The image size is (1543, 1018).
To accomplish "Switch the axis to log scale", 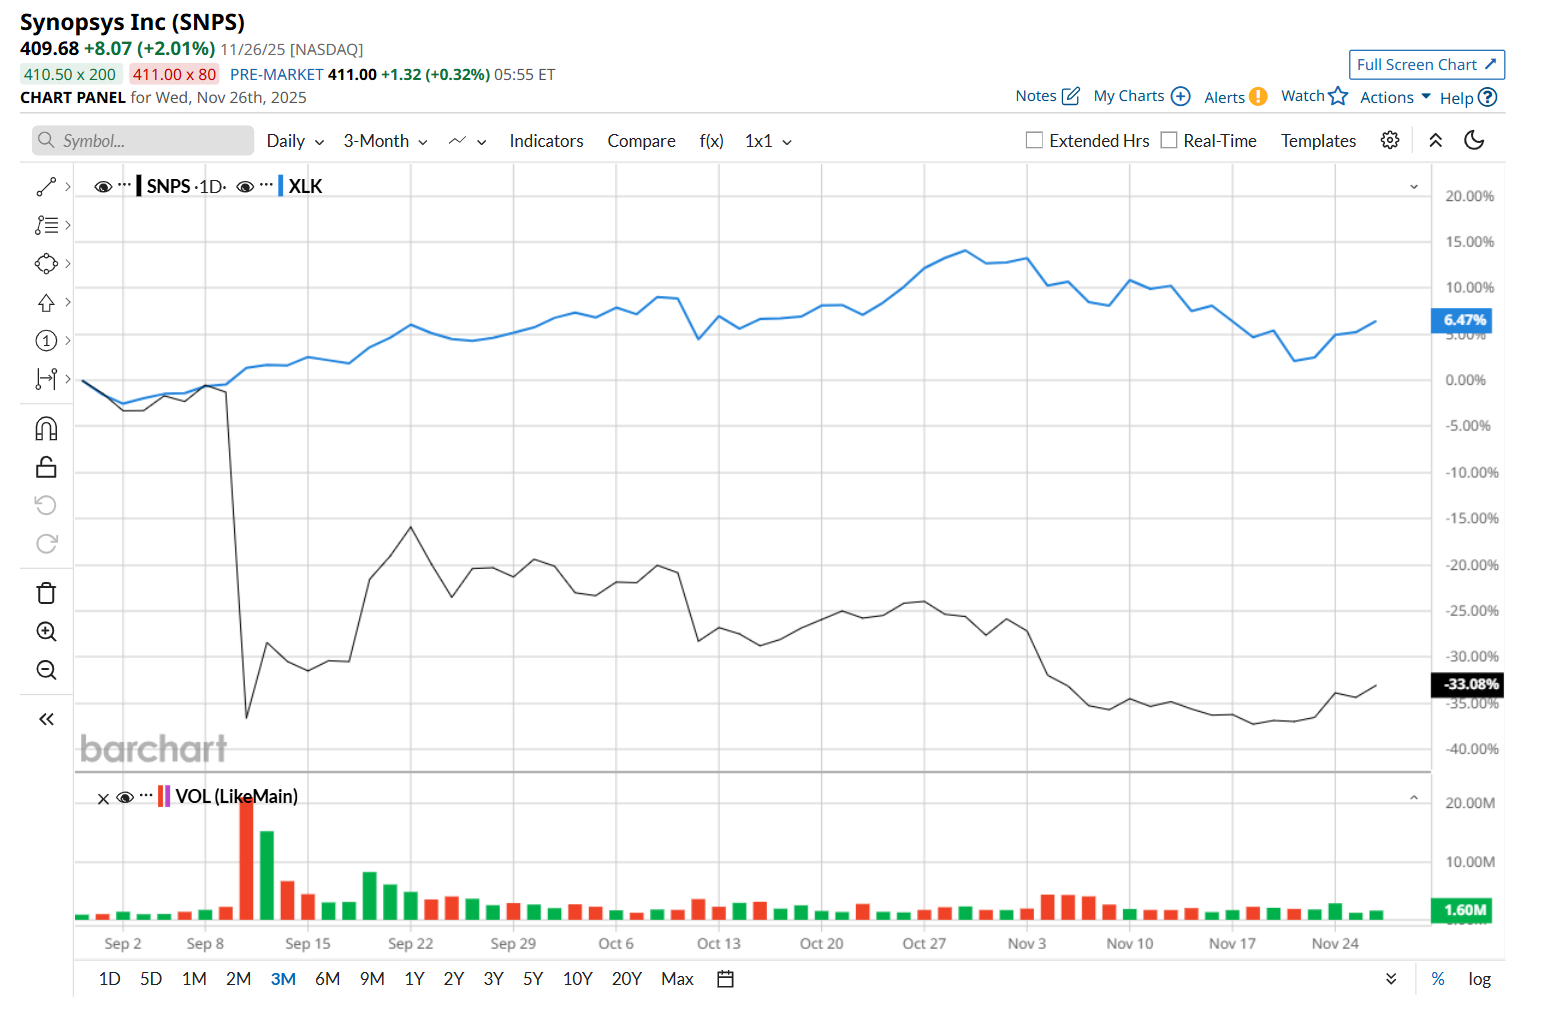I will point(1479,979).
